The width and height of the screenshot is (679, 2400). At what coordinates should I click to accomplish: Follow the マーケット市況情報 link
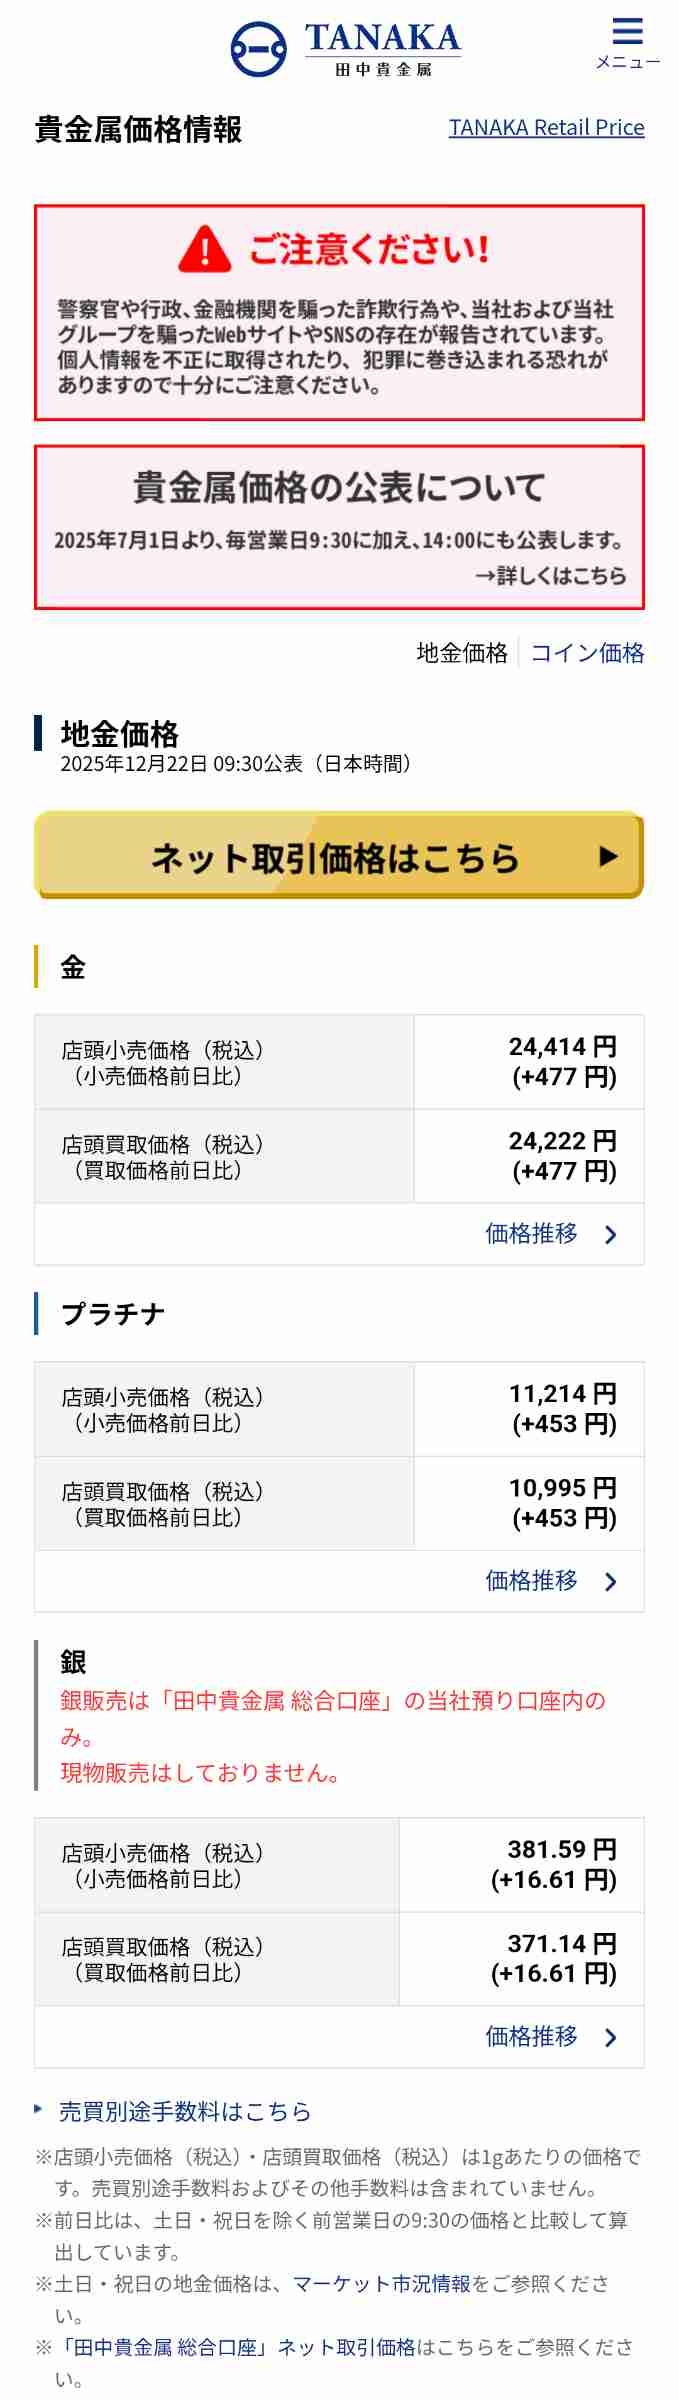click(381, 2283)
